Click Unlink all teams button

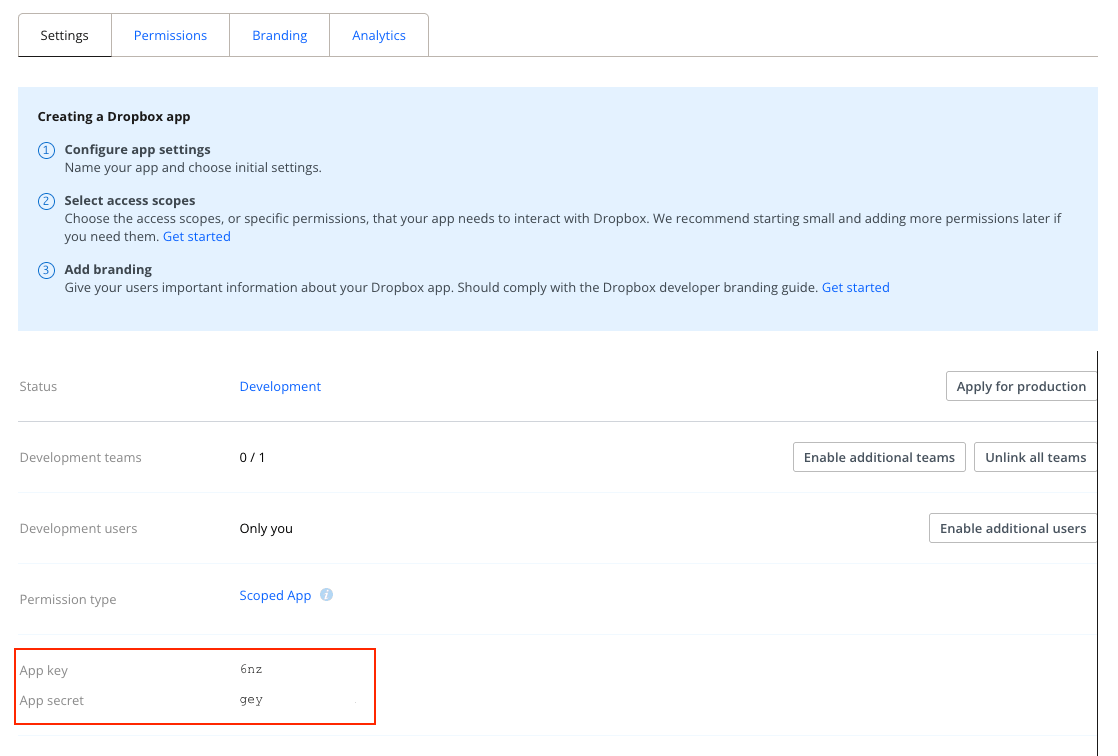1035,457
